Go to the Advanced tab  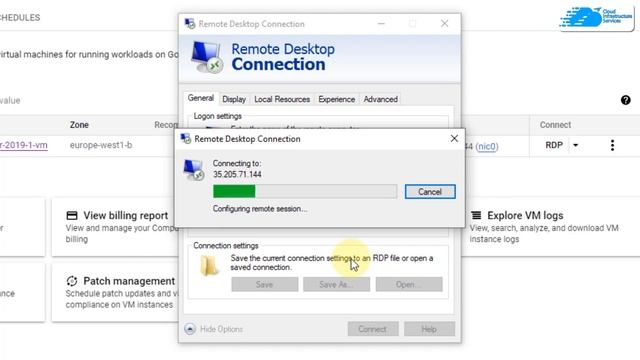tap(380, 99)
